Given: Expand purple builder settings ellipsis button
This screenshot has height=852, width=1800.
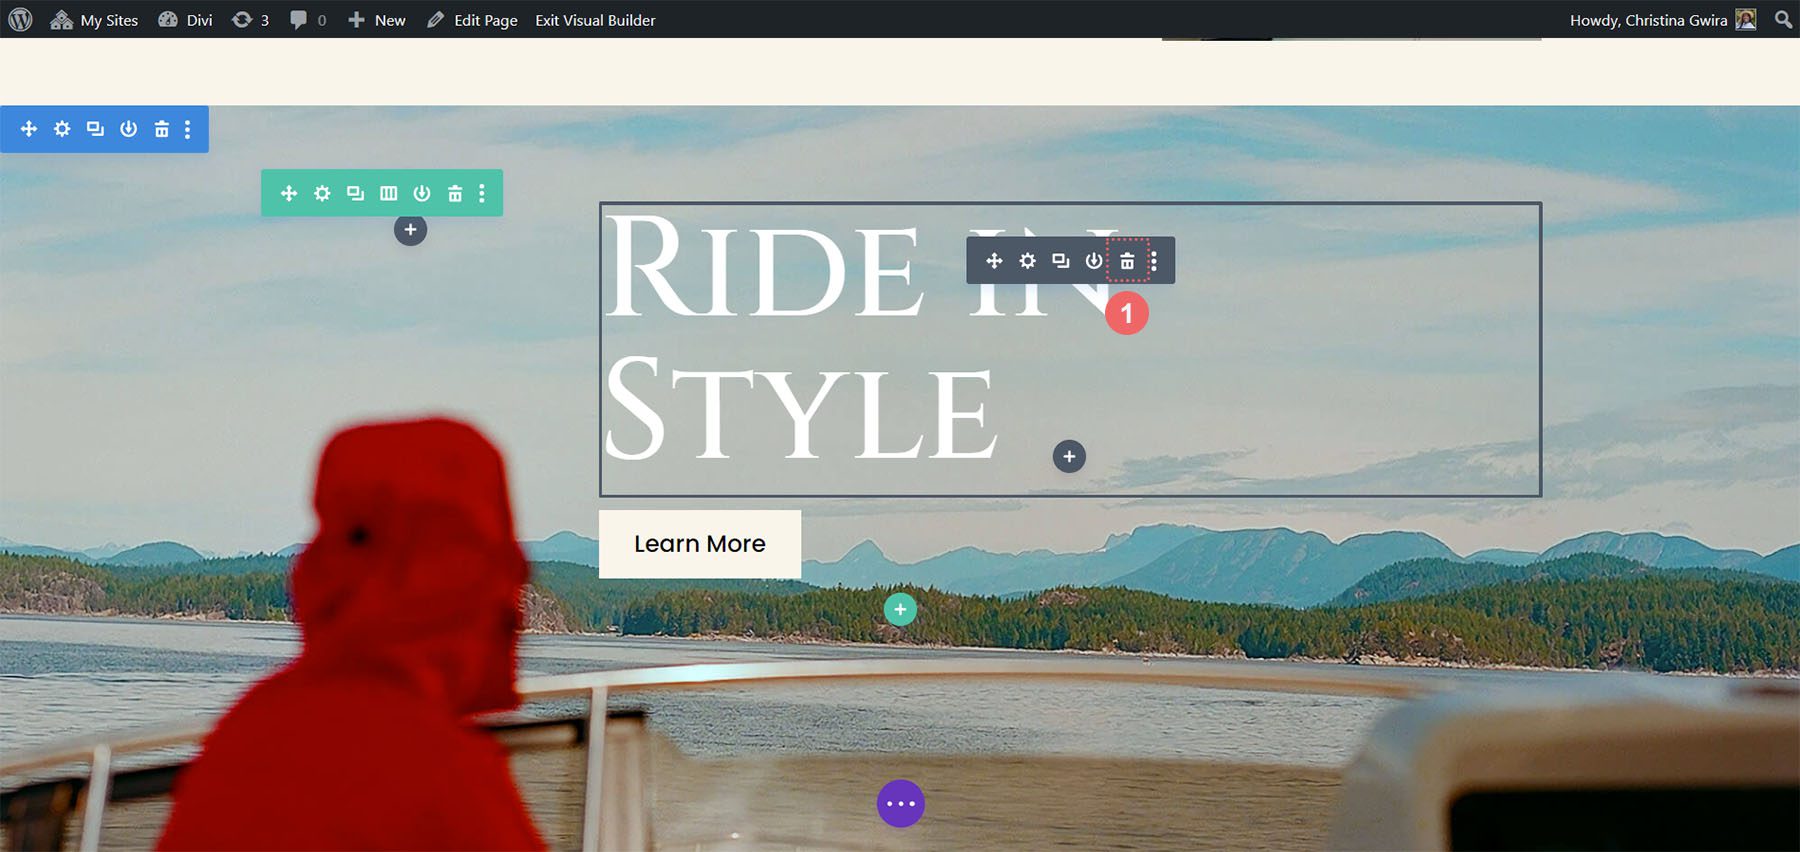Looking at the screenshot, I should 900,804.
